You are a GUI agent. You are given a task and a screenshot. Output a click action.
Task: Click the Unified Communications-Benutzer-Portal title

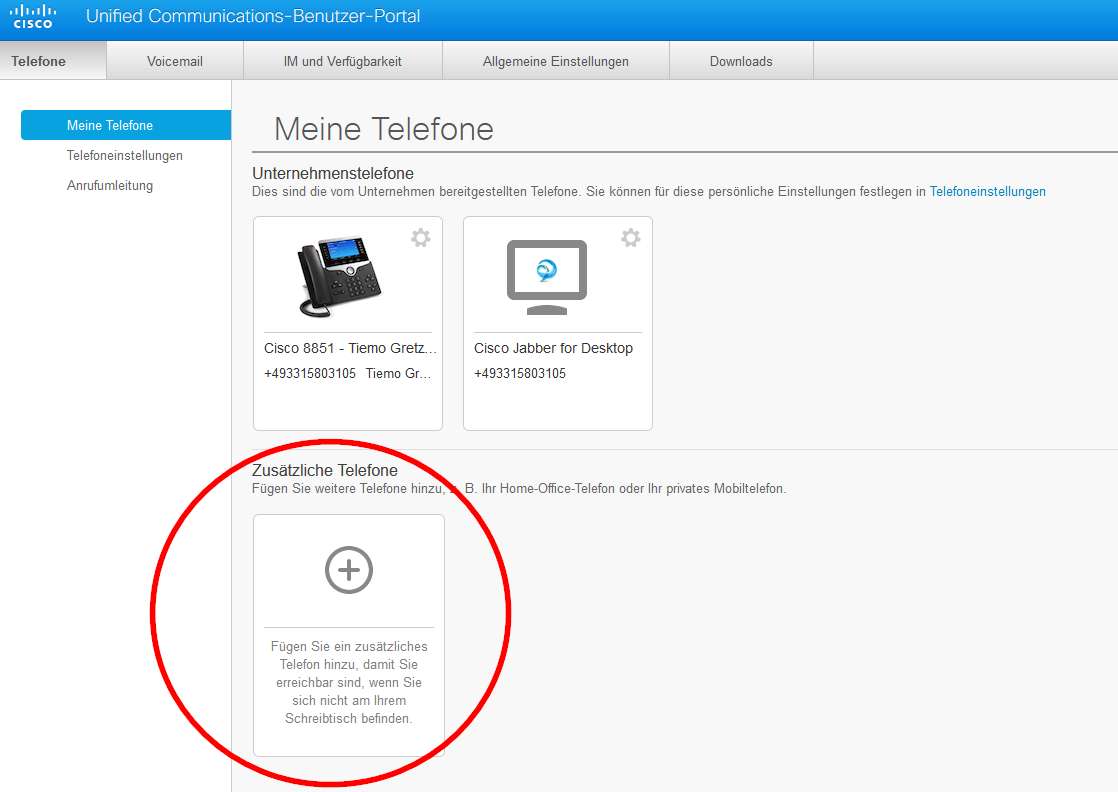253,16
